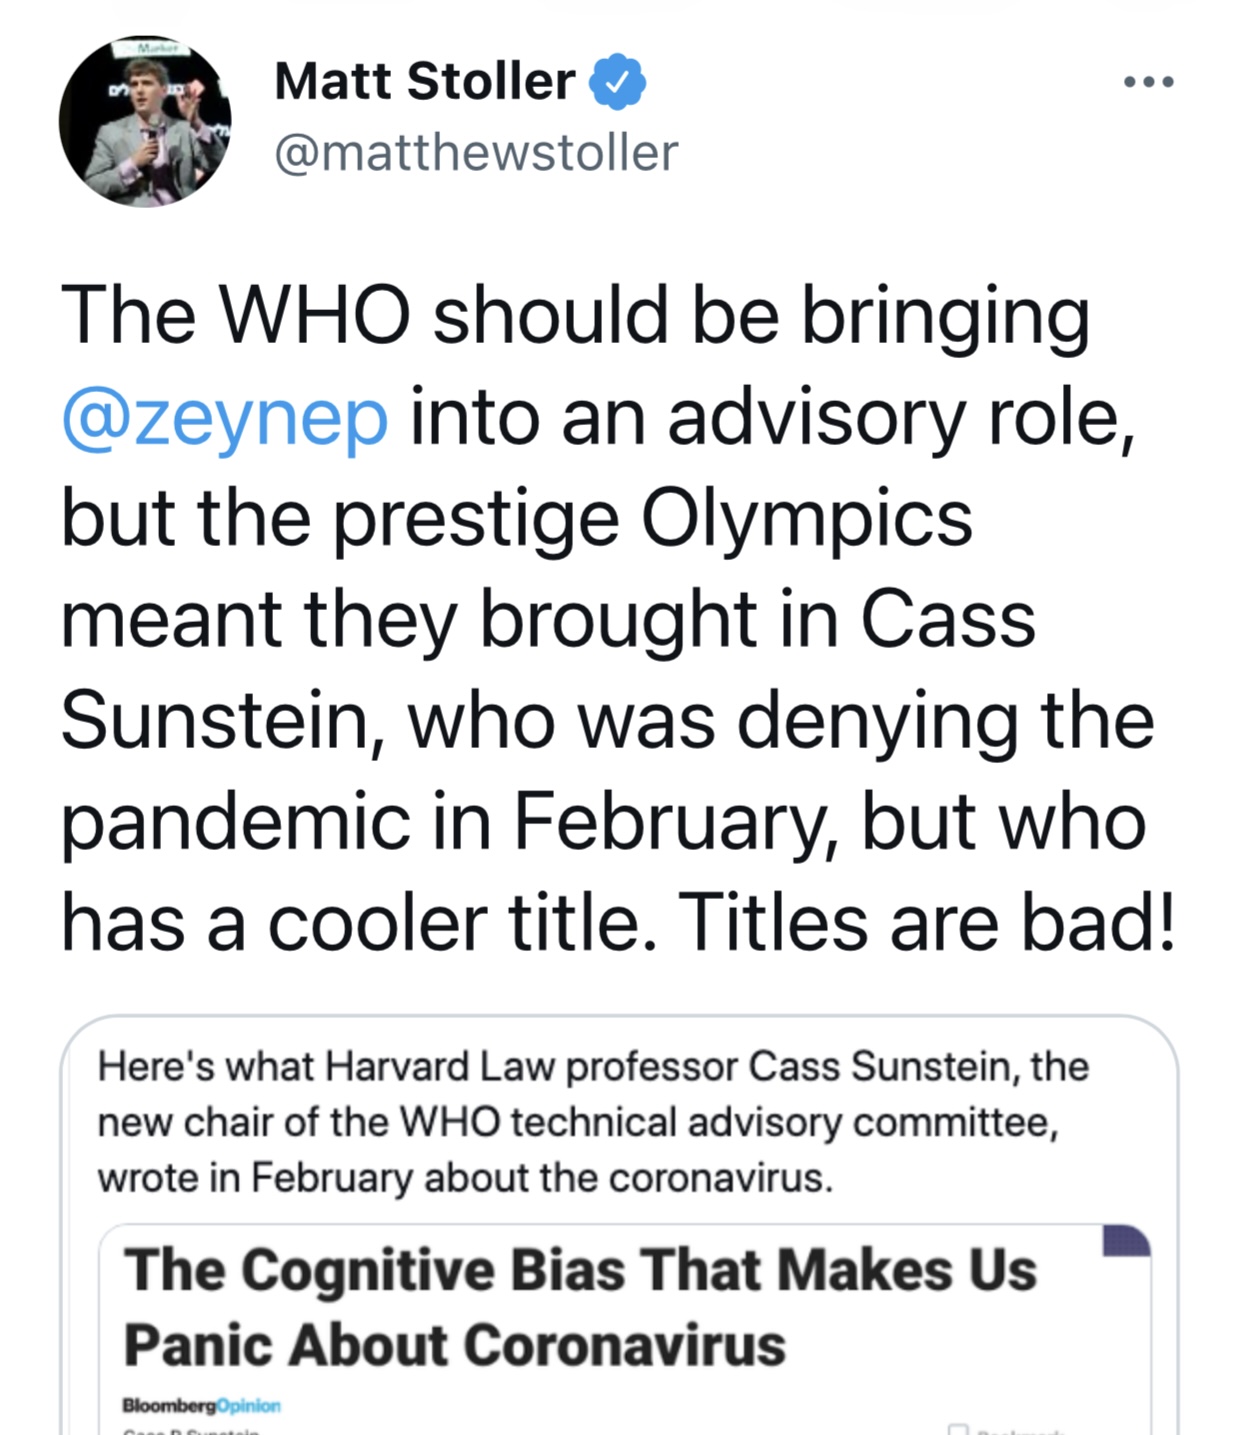
Task: Click "WHO" in the tweet's first line
Action: click(314, 315)
